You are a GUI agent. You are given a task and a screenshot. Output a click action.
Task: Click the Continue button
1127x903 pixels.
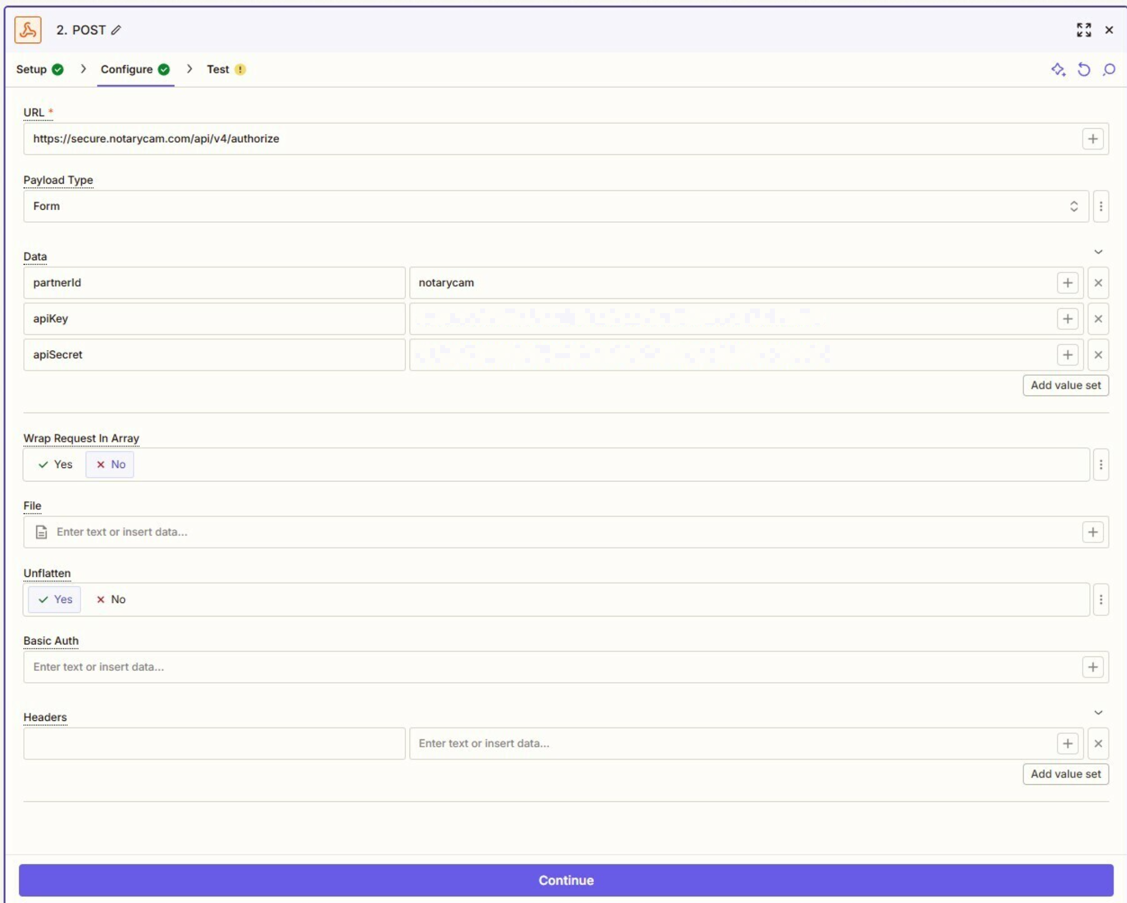566,880
